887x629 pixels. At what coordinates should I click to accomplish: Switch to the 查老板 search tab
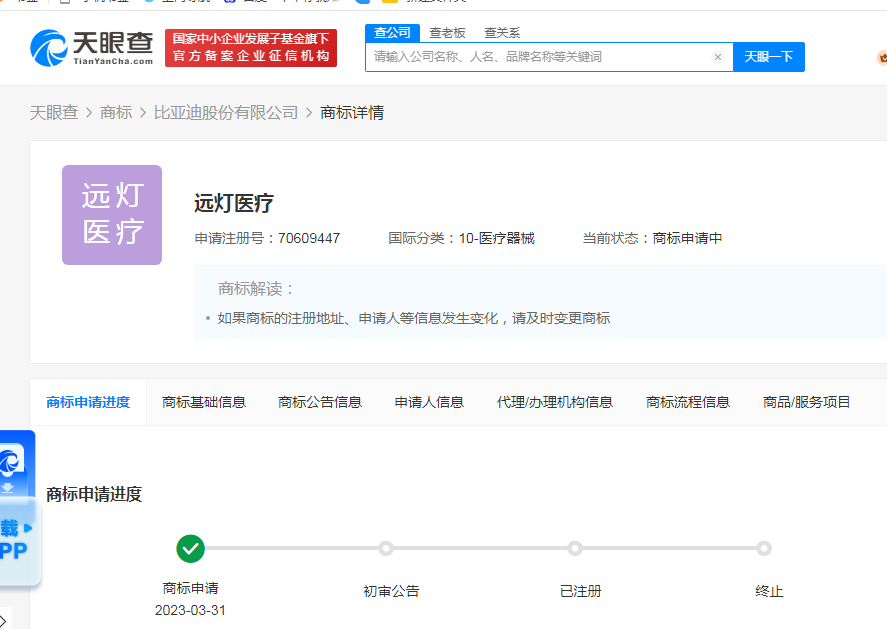[447, 33]
